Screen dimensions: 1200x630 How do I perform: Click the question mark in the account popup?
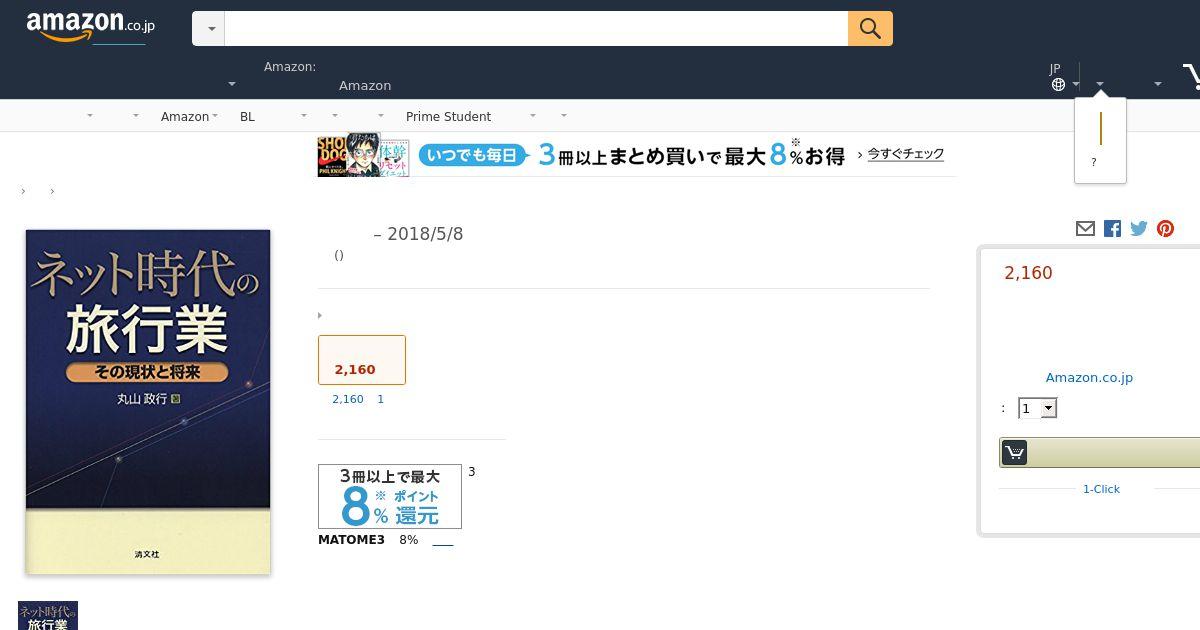1094,162
